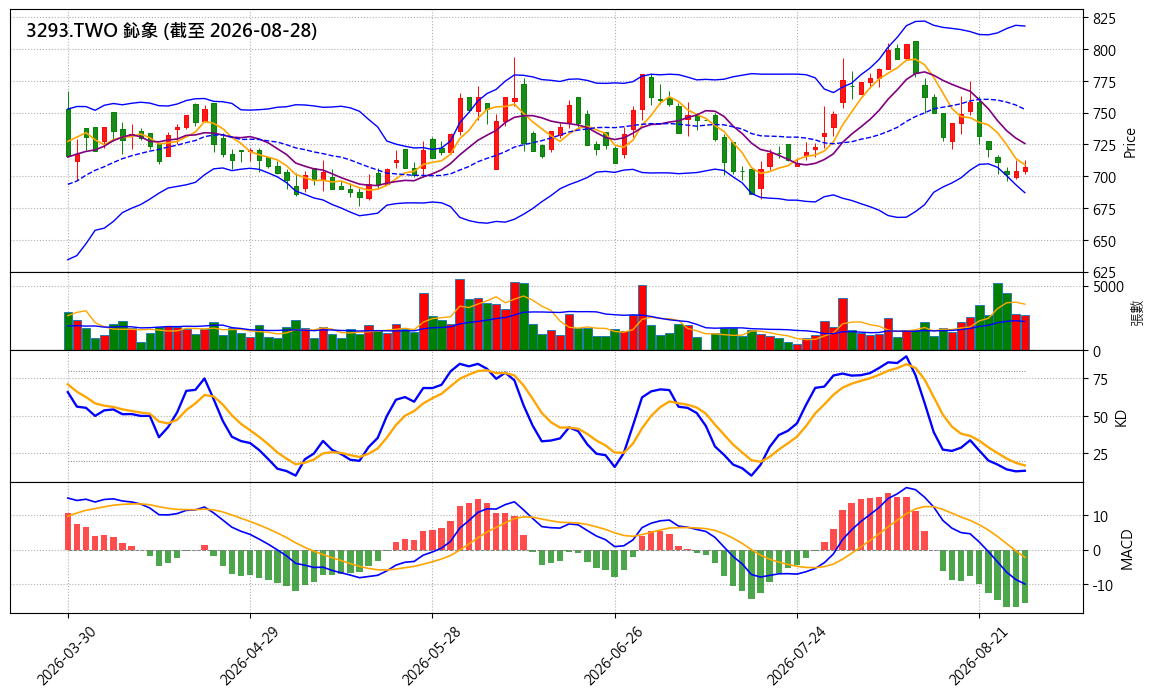Click the 0 tick on the MACD axis

(1097, 551)
